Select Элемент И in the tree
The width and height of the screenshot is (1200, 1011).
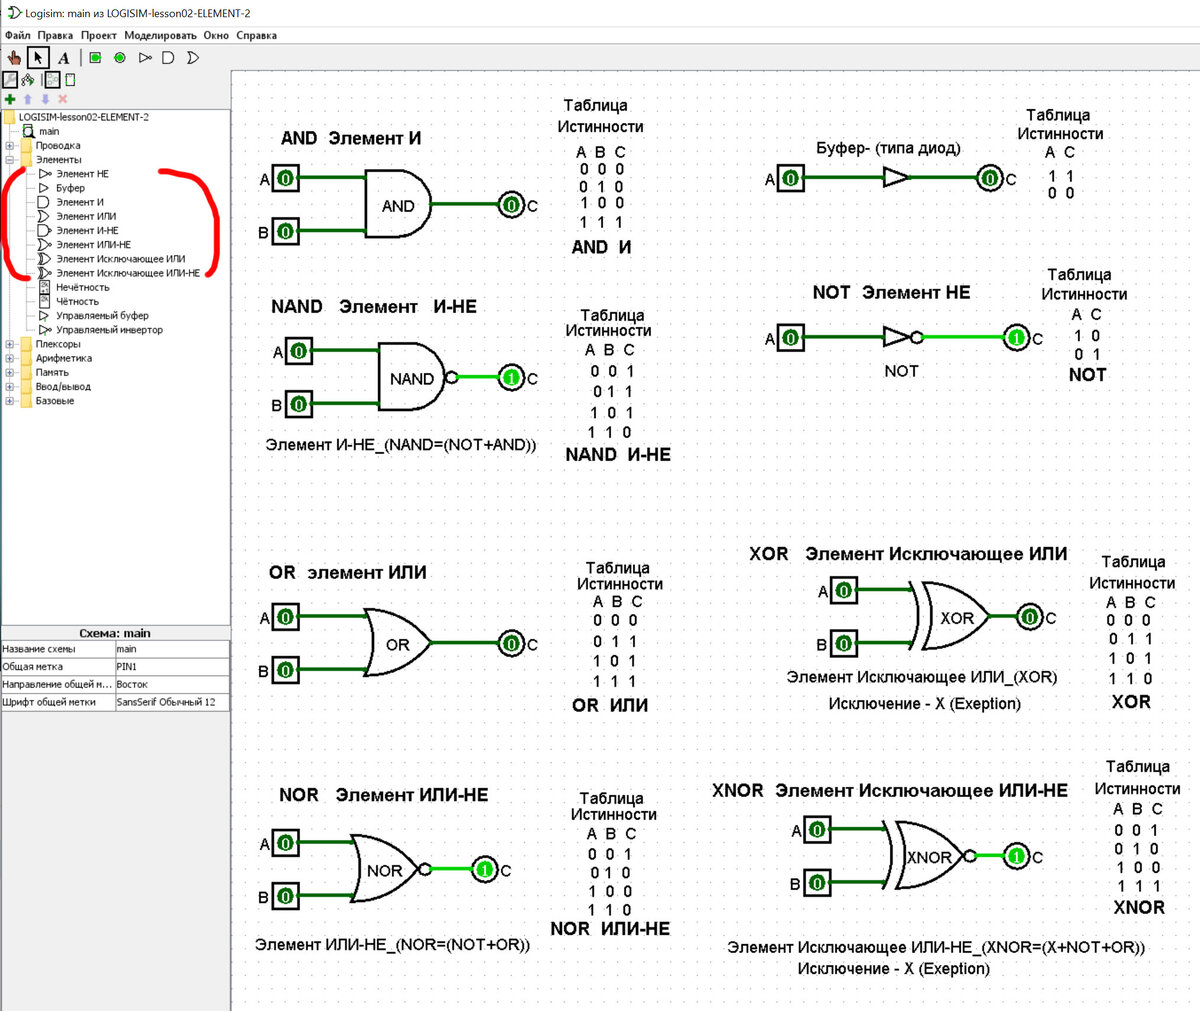(x=71, y=202)
